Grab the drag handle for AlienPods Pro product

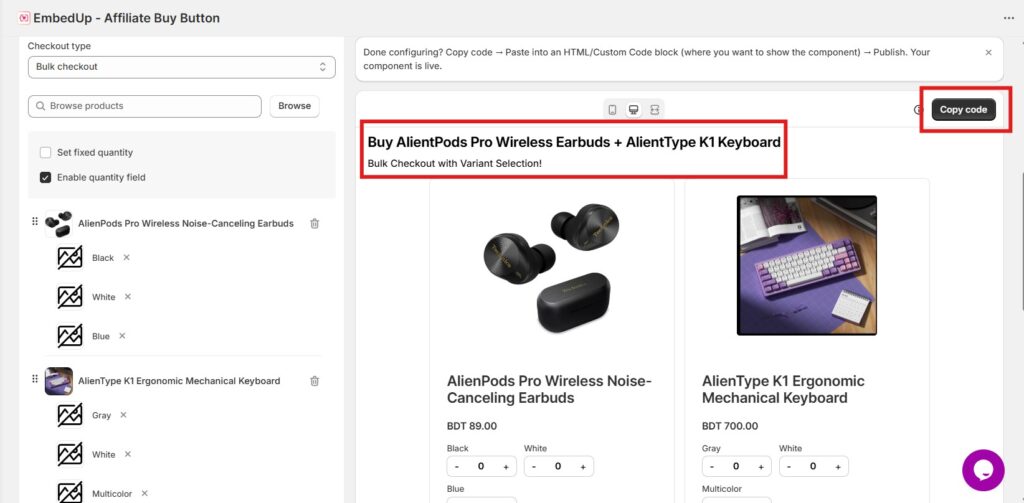(x=35, y=222)
